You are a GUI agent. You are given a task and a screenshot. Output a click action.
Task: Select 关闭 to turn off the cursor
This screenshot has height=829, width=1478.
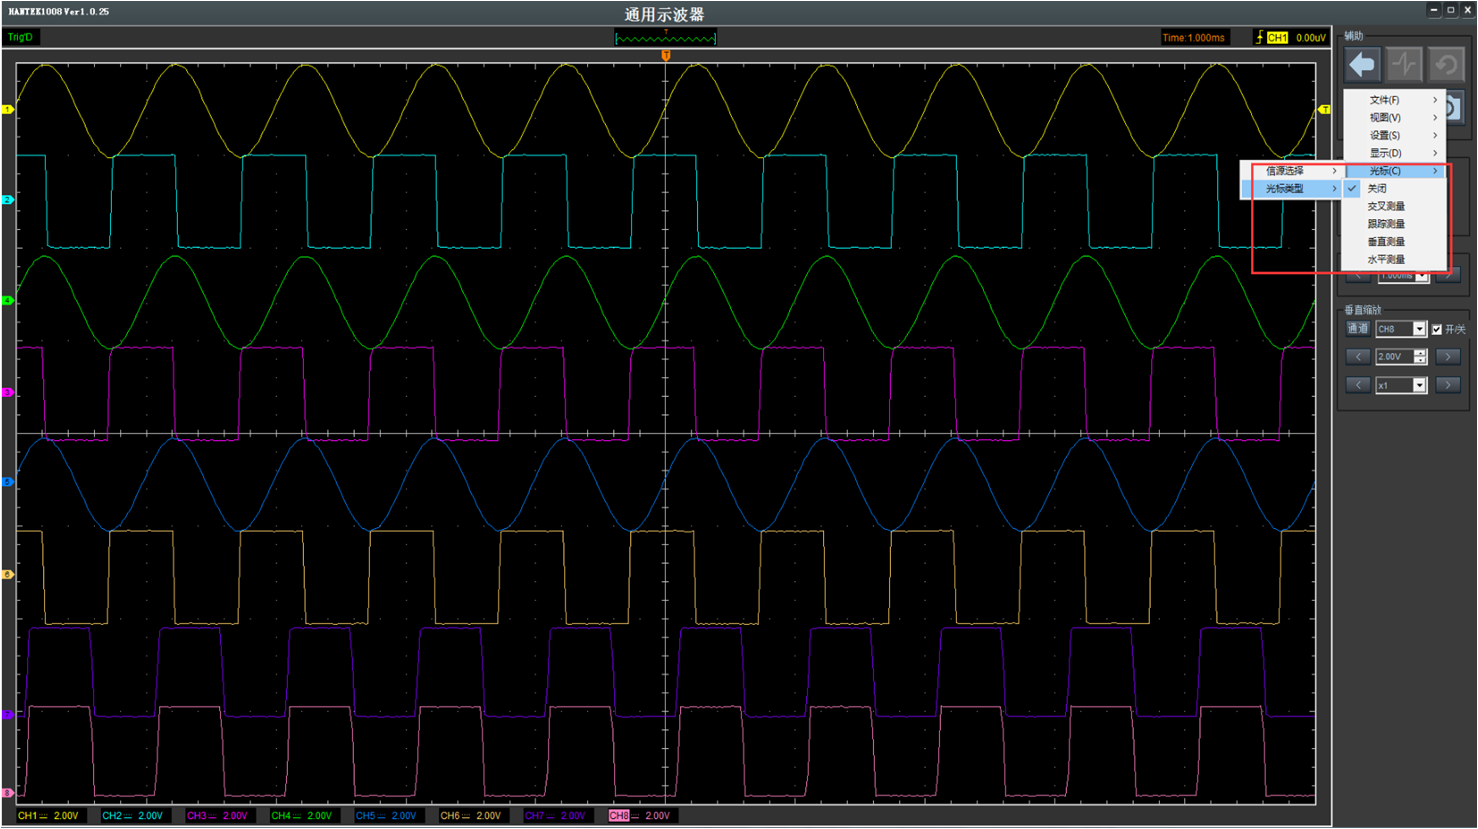tap(1377, 189)
